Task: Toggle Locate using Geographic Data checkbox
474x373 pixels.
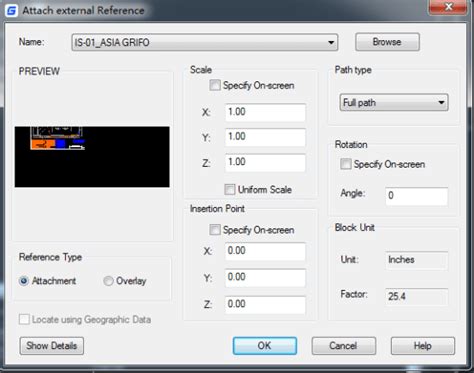Action: click(24, 319)
